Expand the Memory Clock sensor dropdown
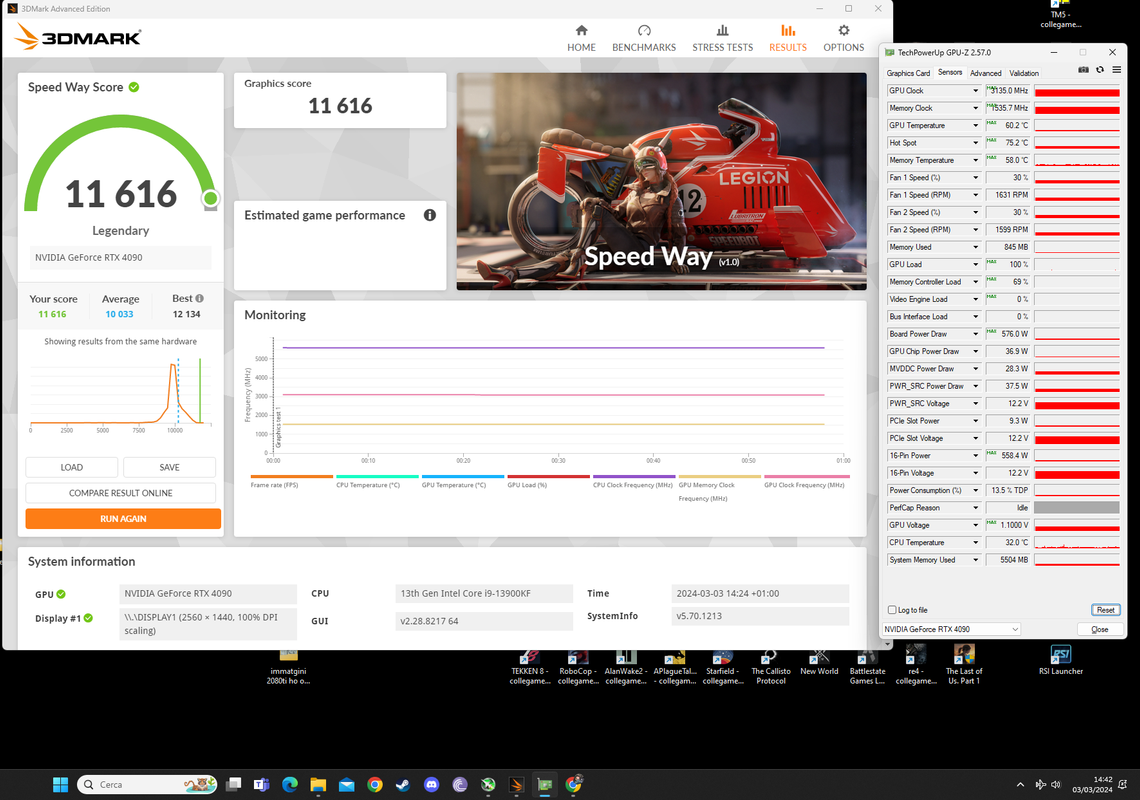The width and height of the screenshot is (1140, 800). point(976,108)
